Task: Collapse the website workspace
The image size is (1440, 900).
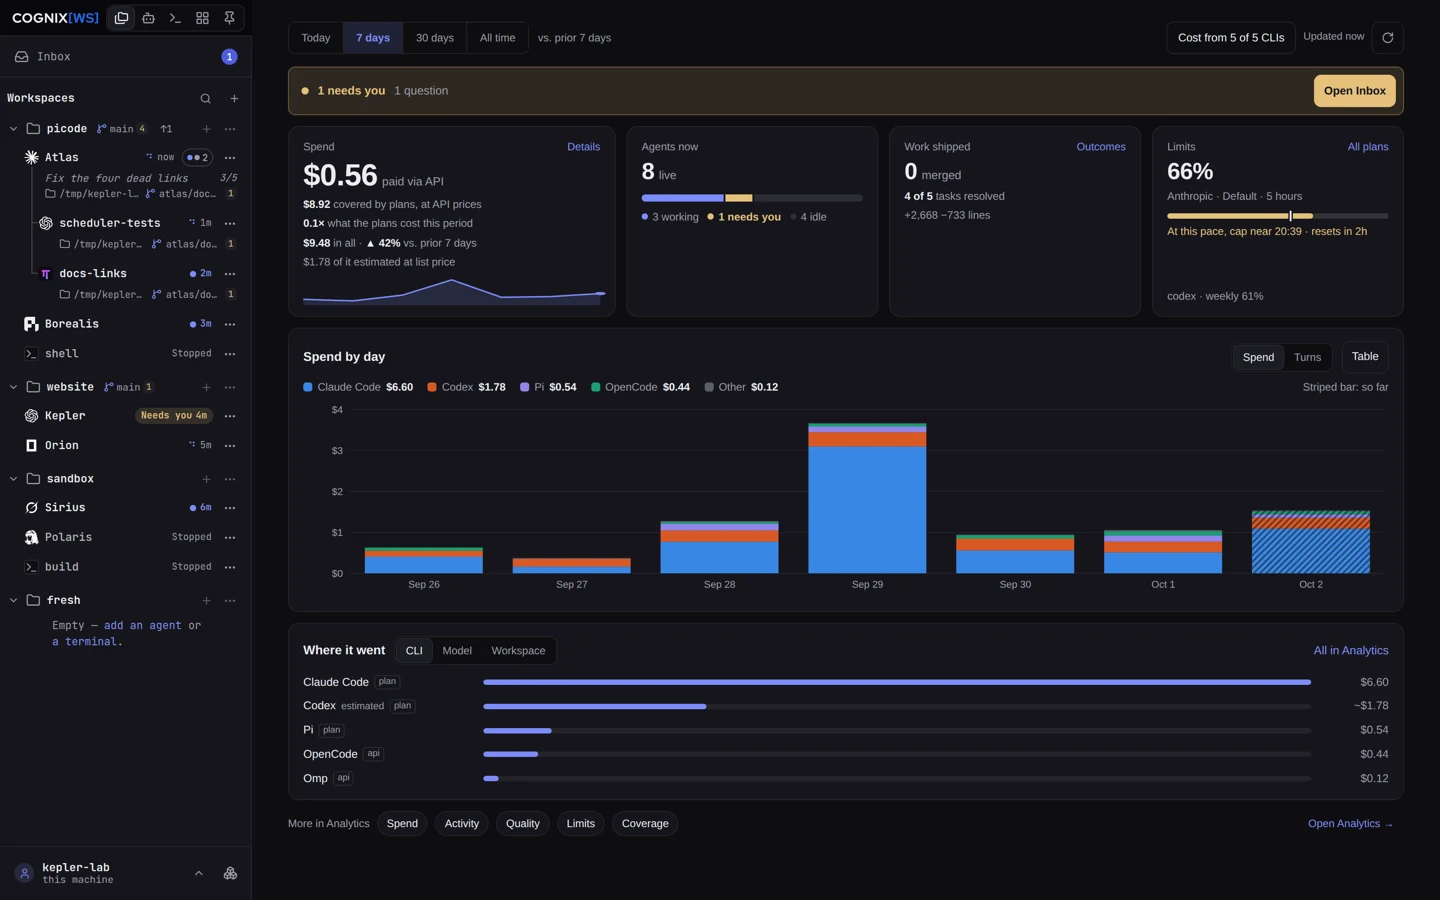Action: [13, 387]
